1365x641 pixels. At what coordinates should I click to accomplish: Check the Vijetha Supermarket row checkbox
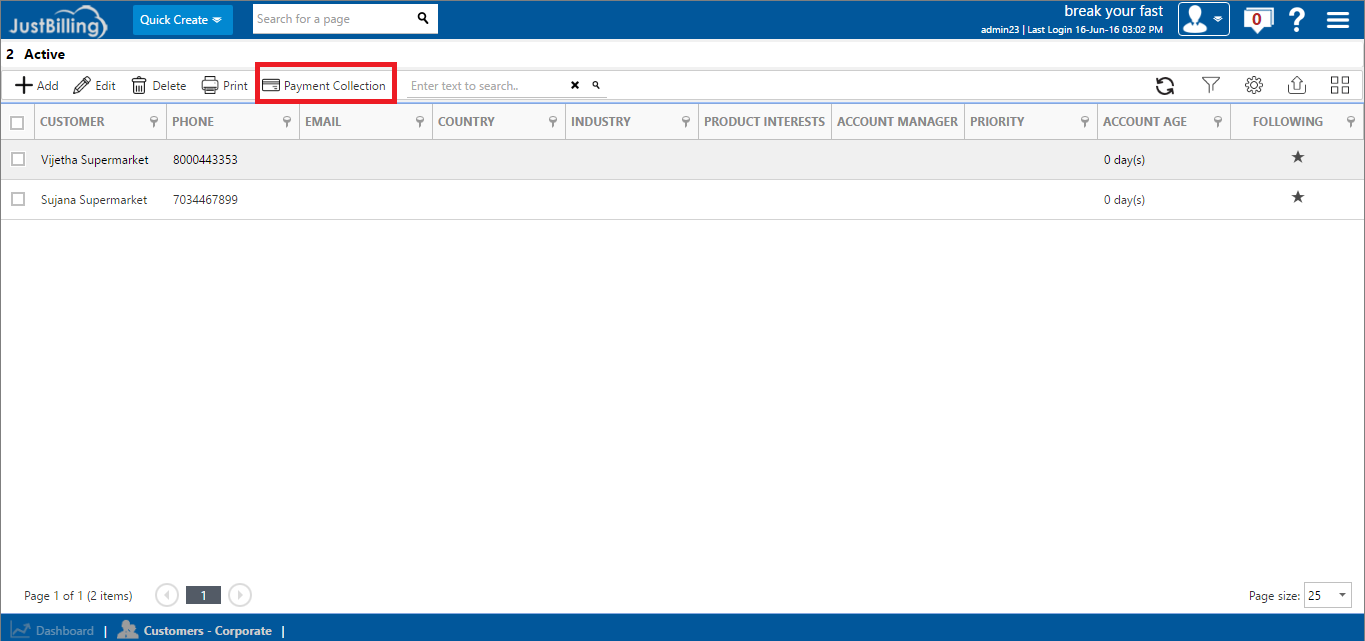point(17,159)
